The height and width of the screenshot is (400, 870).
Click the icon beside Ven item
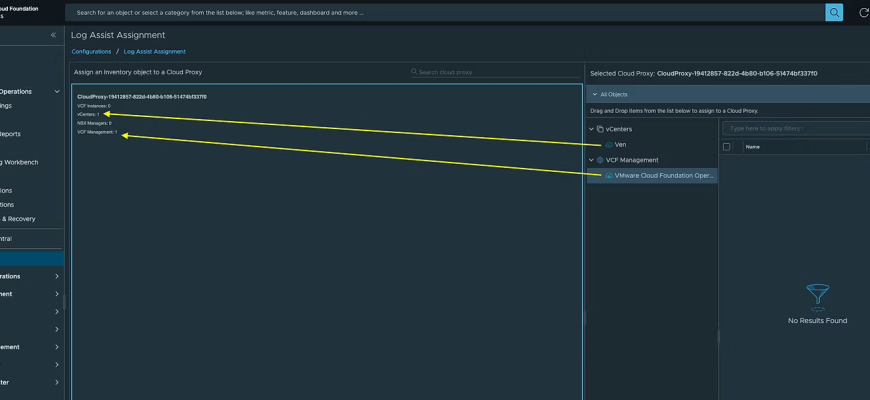point(609,145)
